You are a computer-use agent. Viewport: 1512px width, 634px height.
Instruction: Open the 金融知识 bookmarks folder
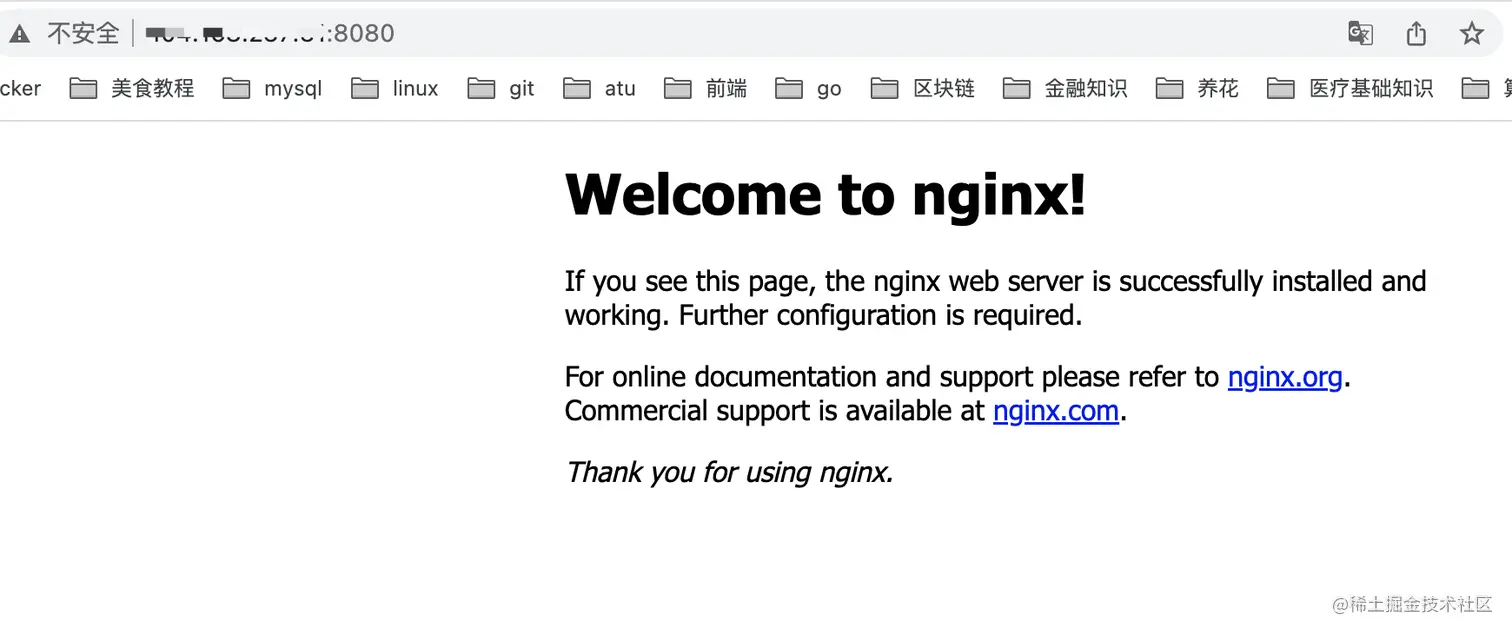[1065, 89]
